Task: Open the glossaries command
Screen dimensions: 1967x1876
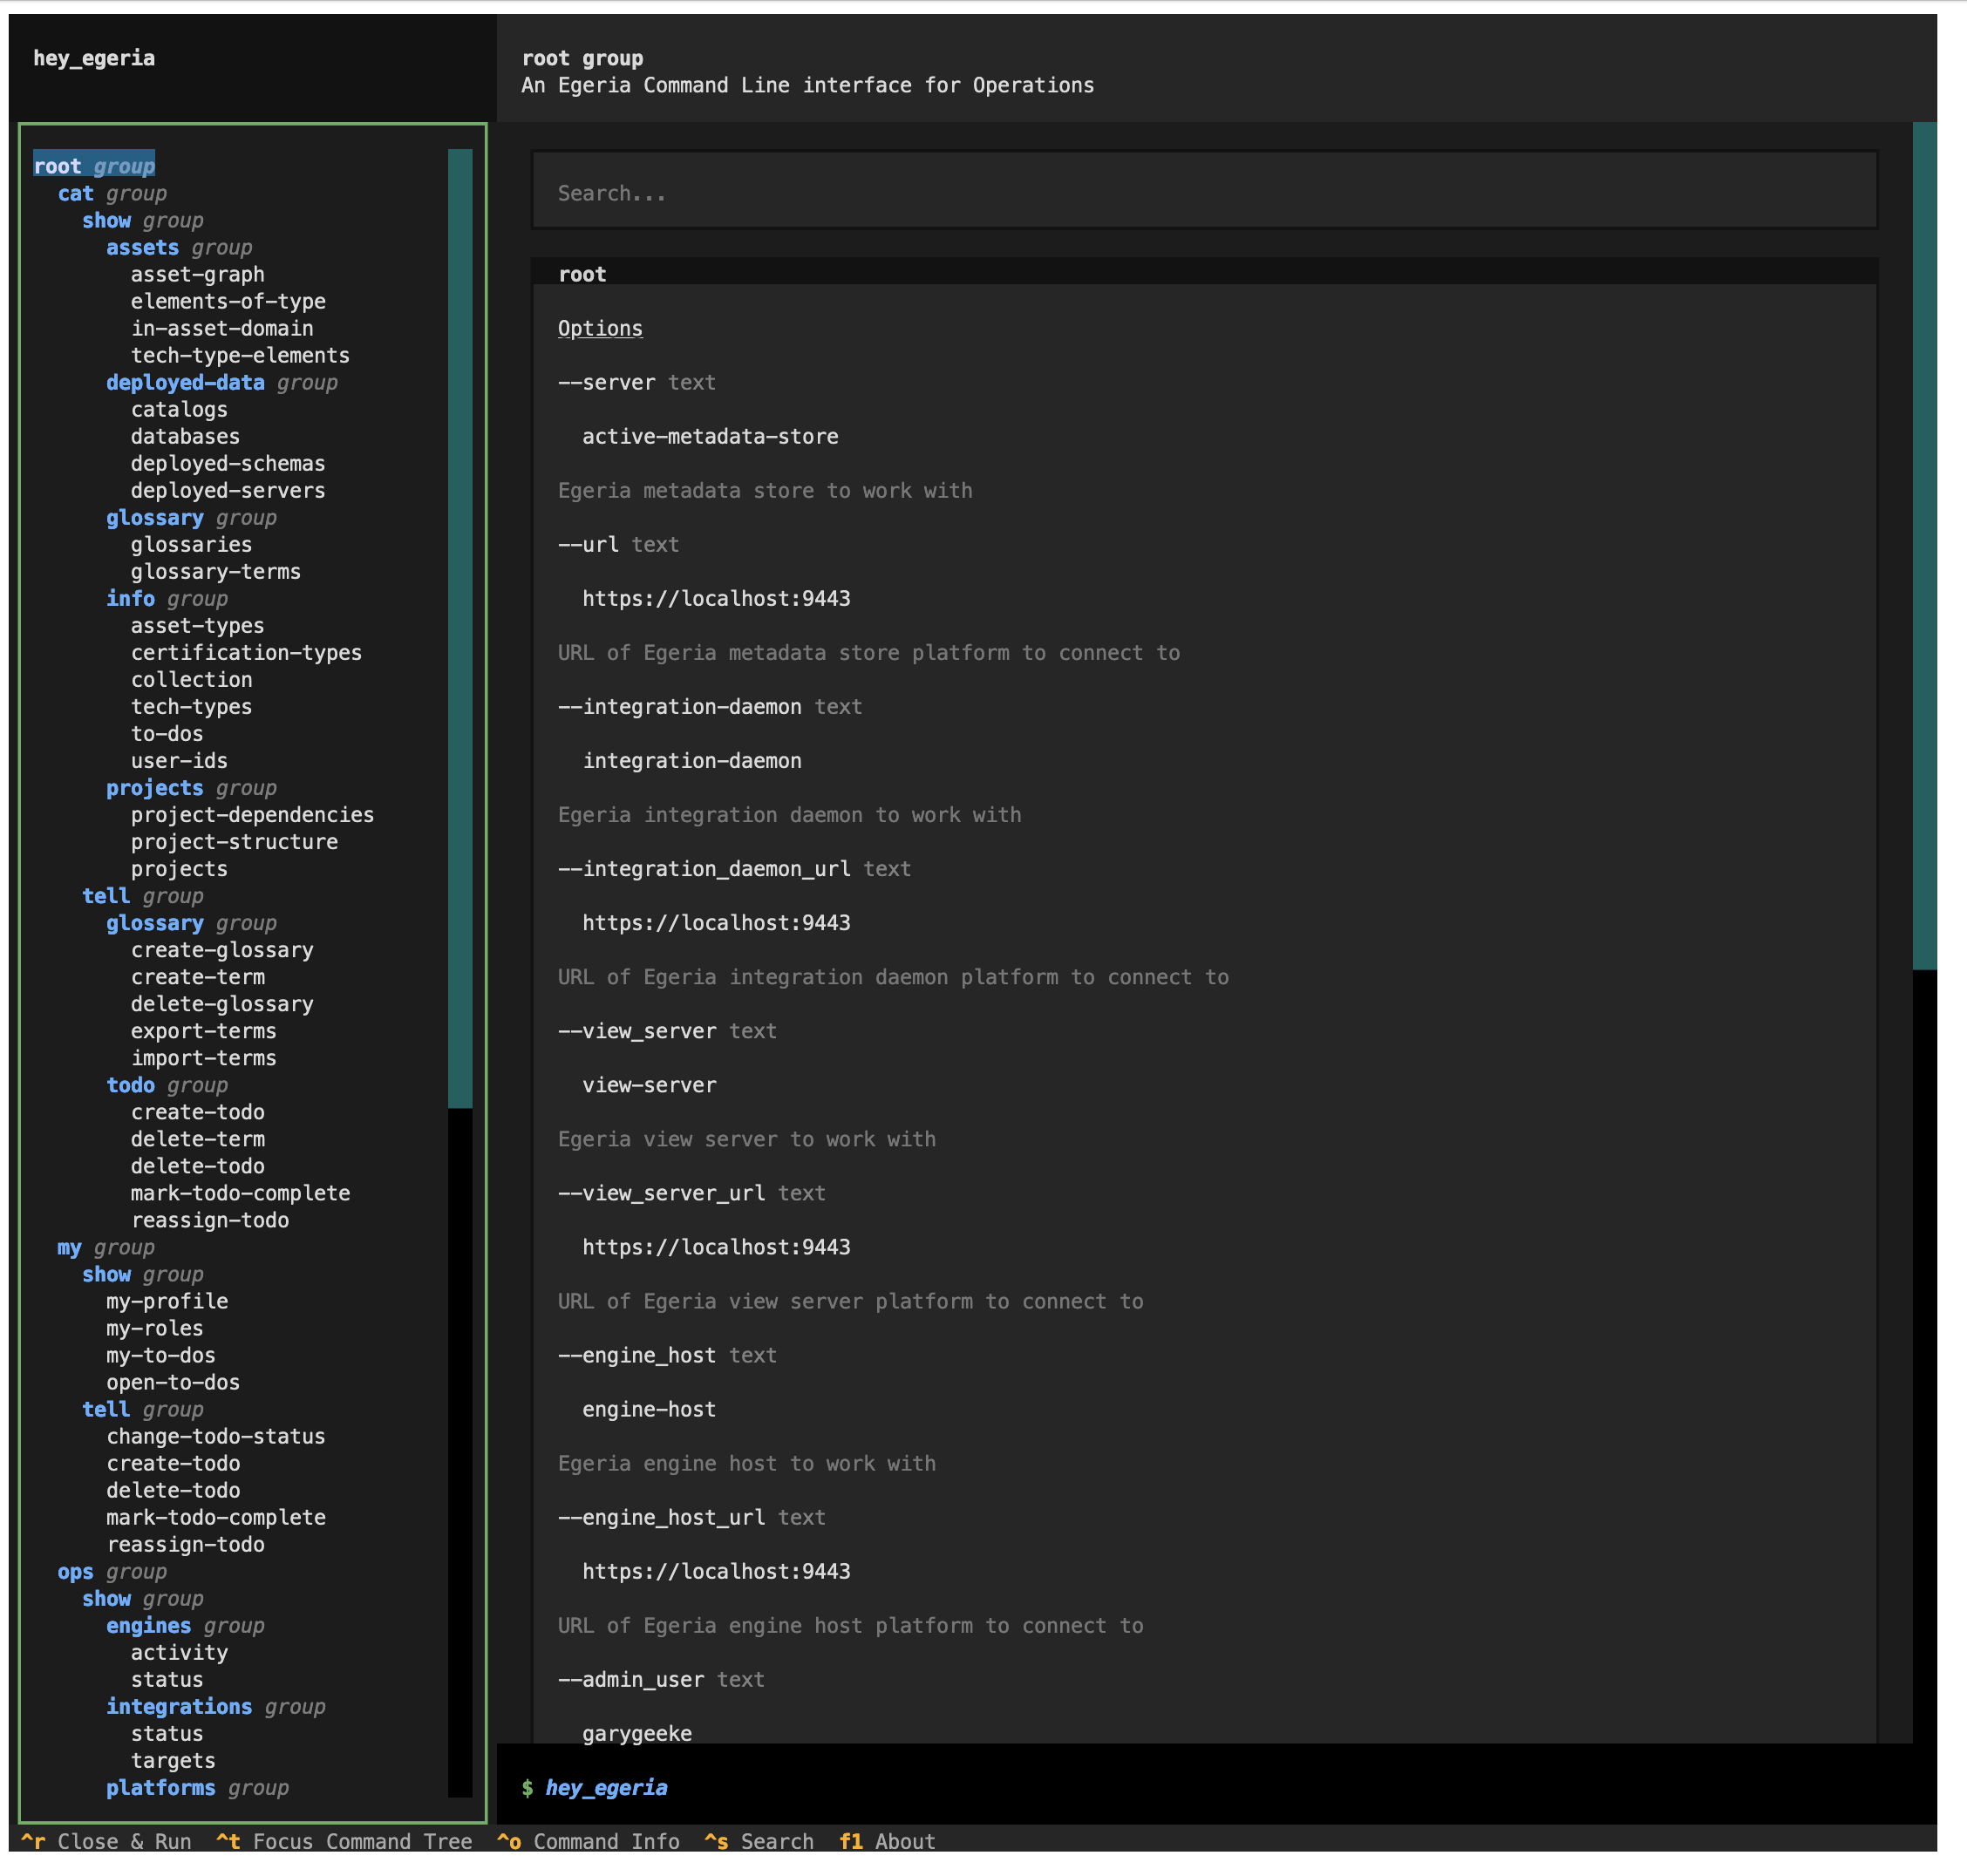Action: 191,544
